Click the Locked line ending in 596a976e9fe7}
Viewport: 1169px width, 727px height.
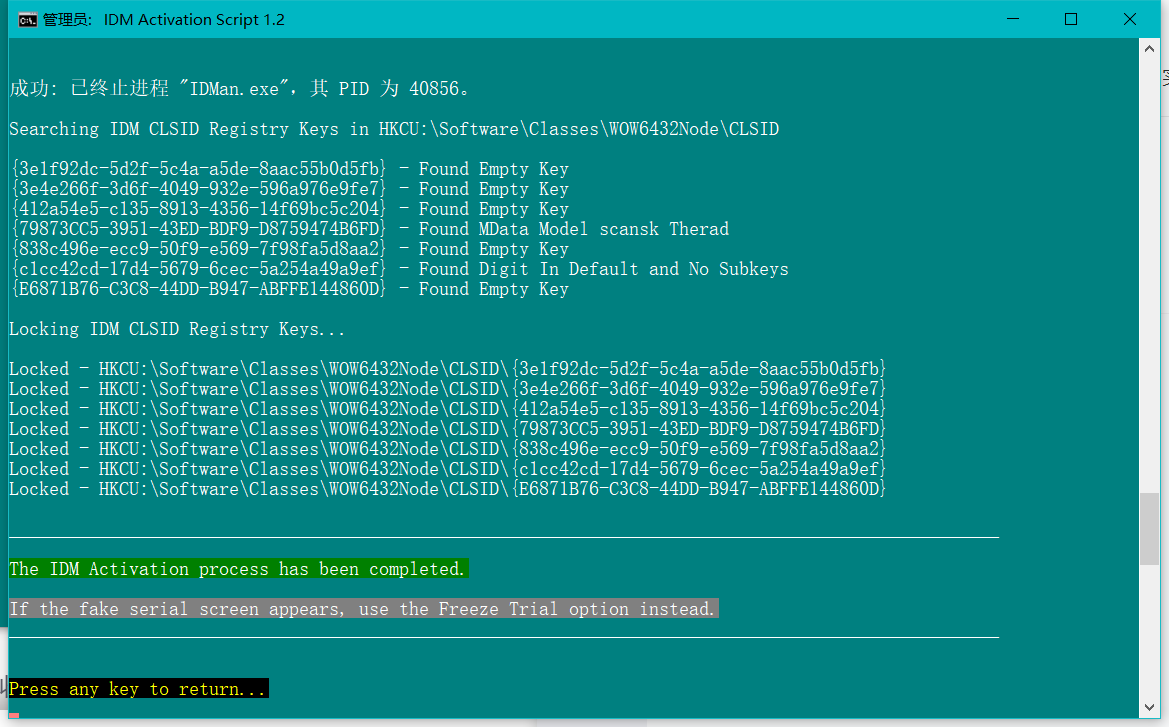(447, 389)
